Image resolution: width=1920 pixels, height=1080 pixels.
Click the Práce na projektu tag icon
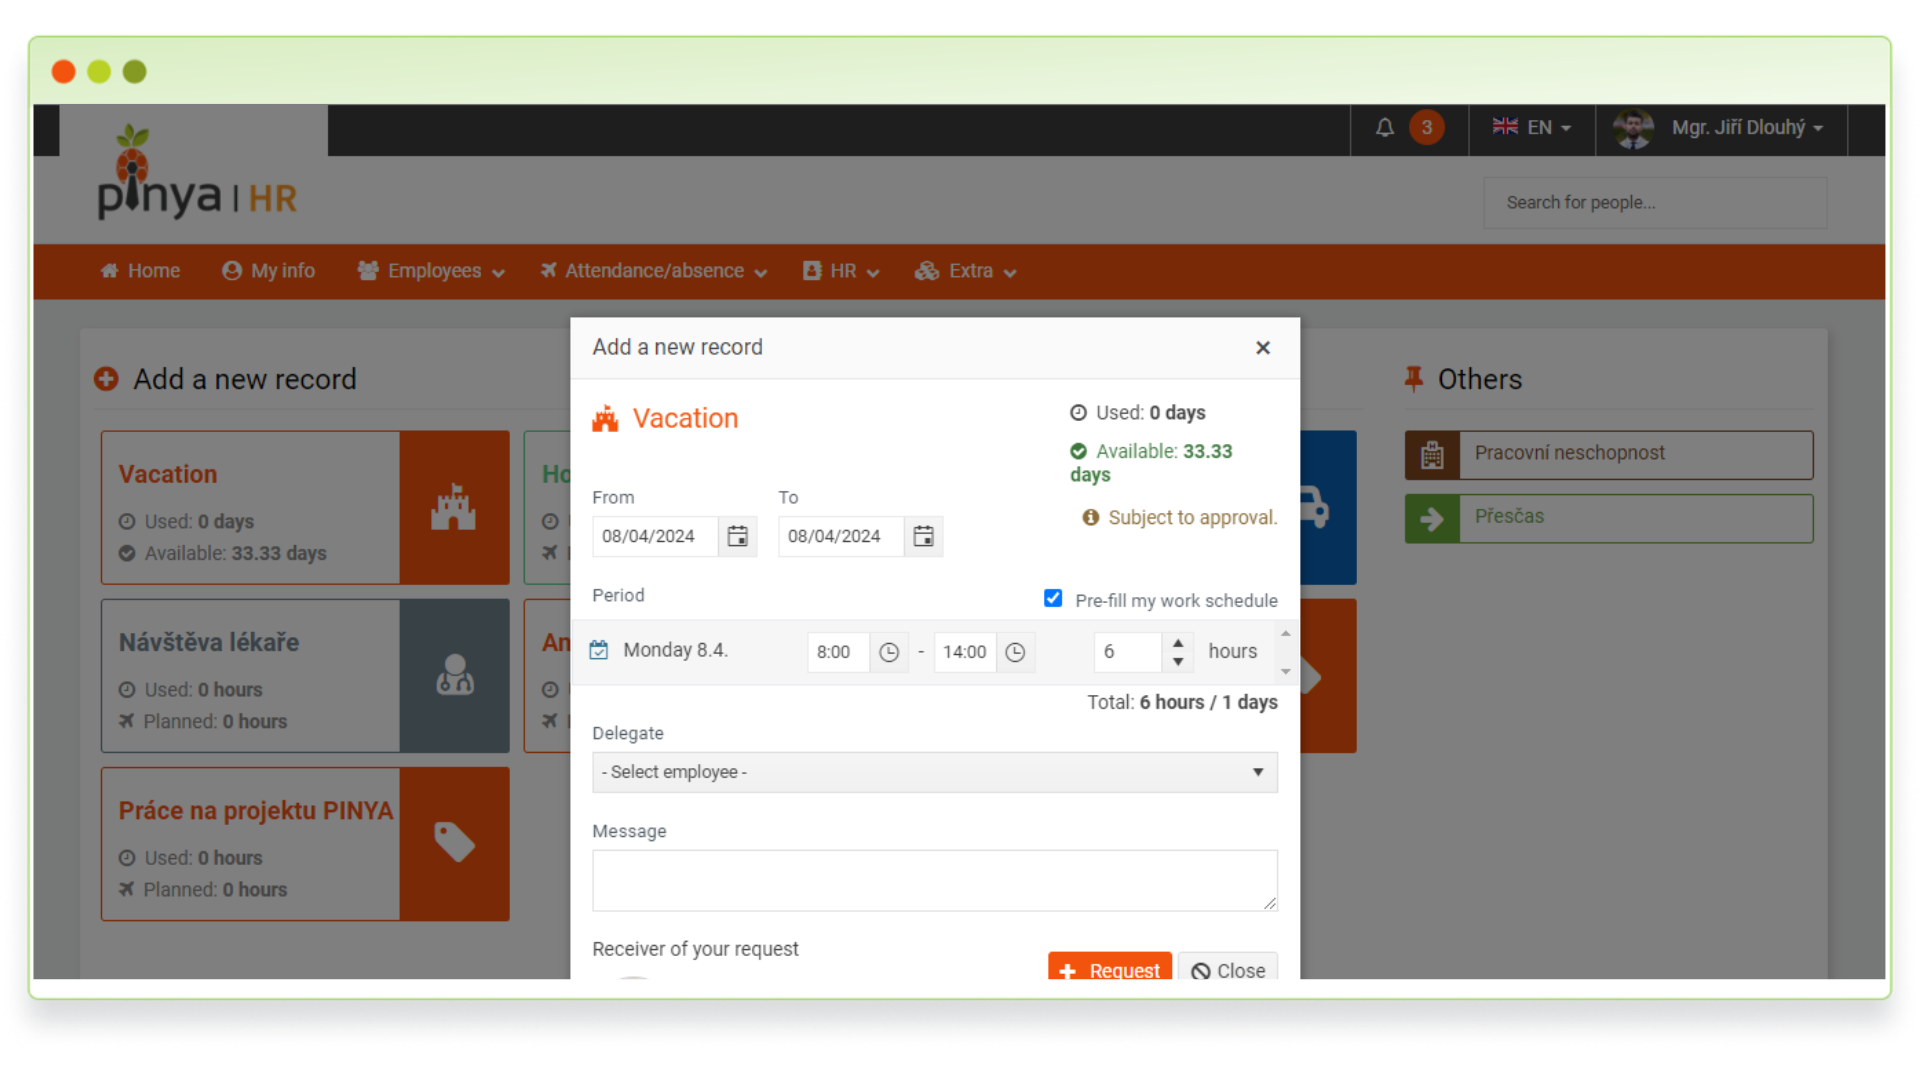click(454, 843)
